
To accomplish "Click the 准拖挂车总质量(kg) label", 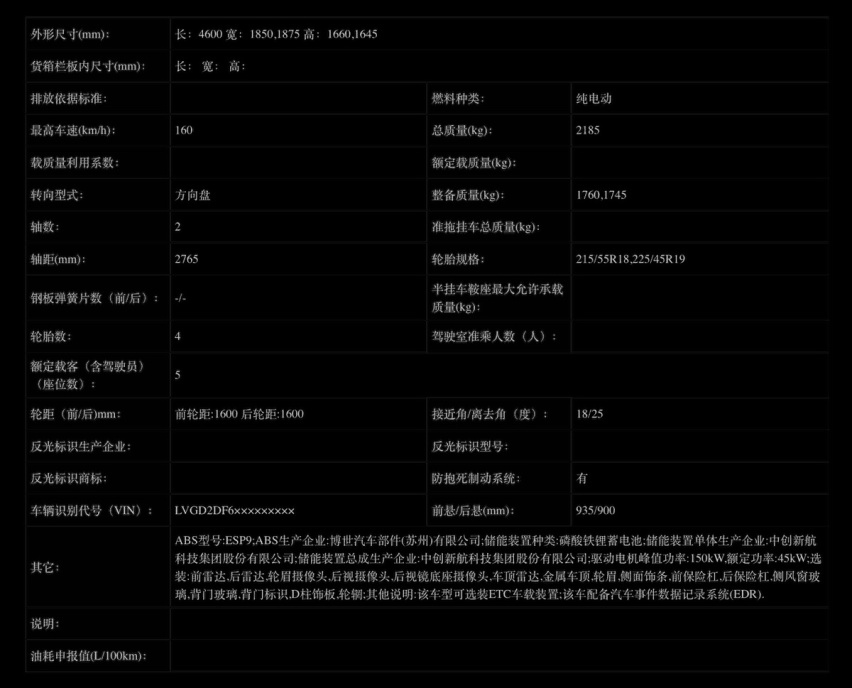I will (486, 227).
